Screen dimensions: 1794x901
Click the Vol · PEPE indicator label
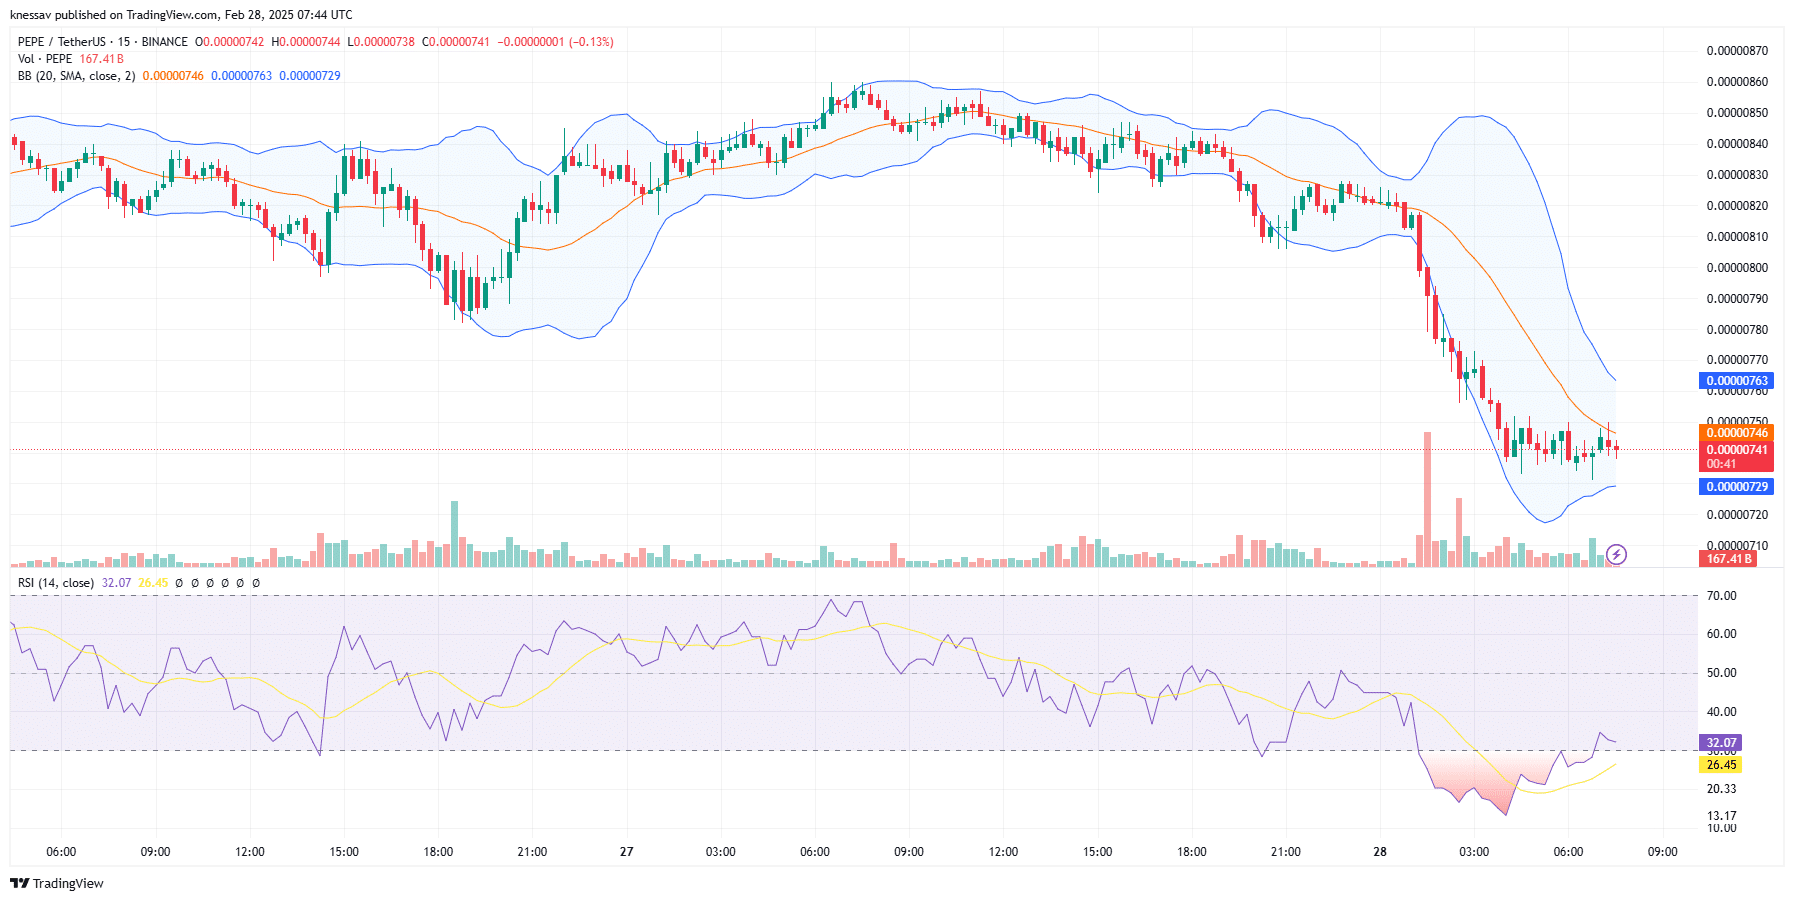[45, 59]
